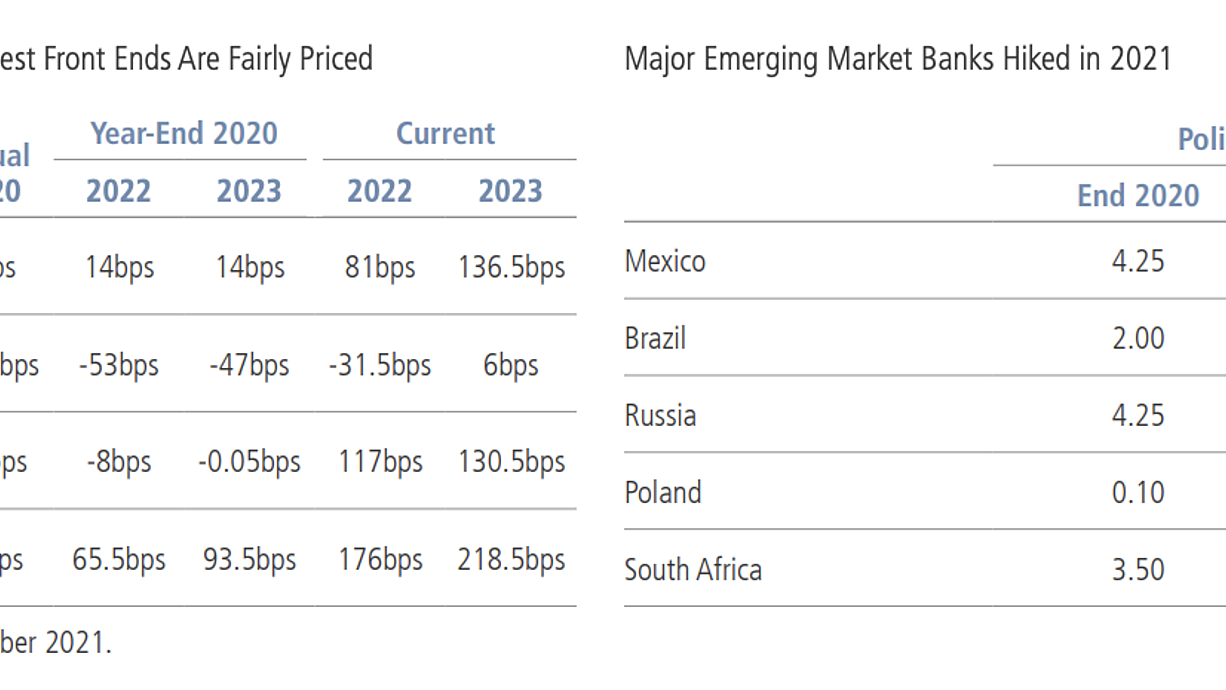Select the -31.5bps table cell
The height and width of the screenshot is (690, 1226).
380,365
